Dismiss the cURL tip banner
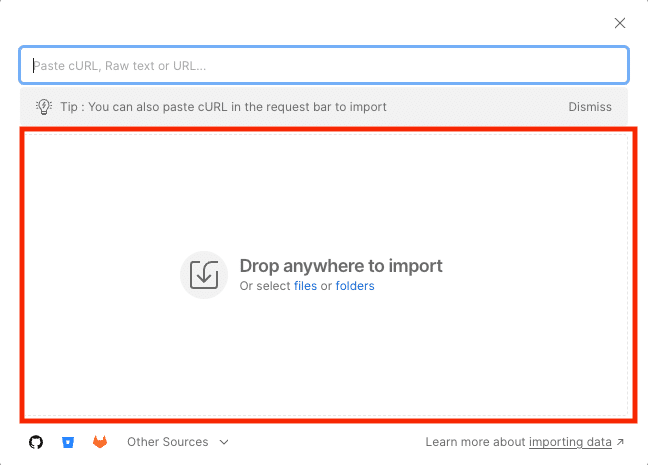648x465 pixels. coord(590,107)
